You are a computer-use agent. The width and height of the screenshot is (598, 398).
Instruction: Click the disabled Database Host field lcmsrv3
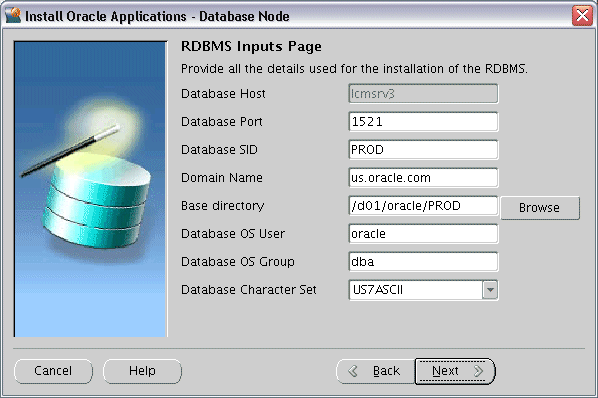(x=423, y=93)
